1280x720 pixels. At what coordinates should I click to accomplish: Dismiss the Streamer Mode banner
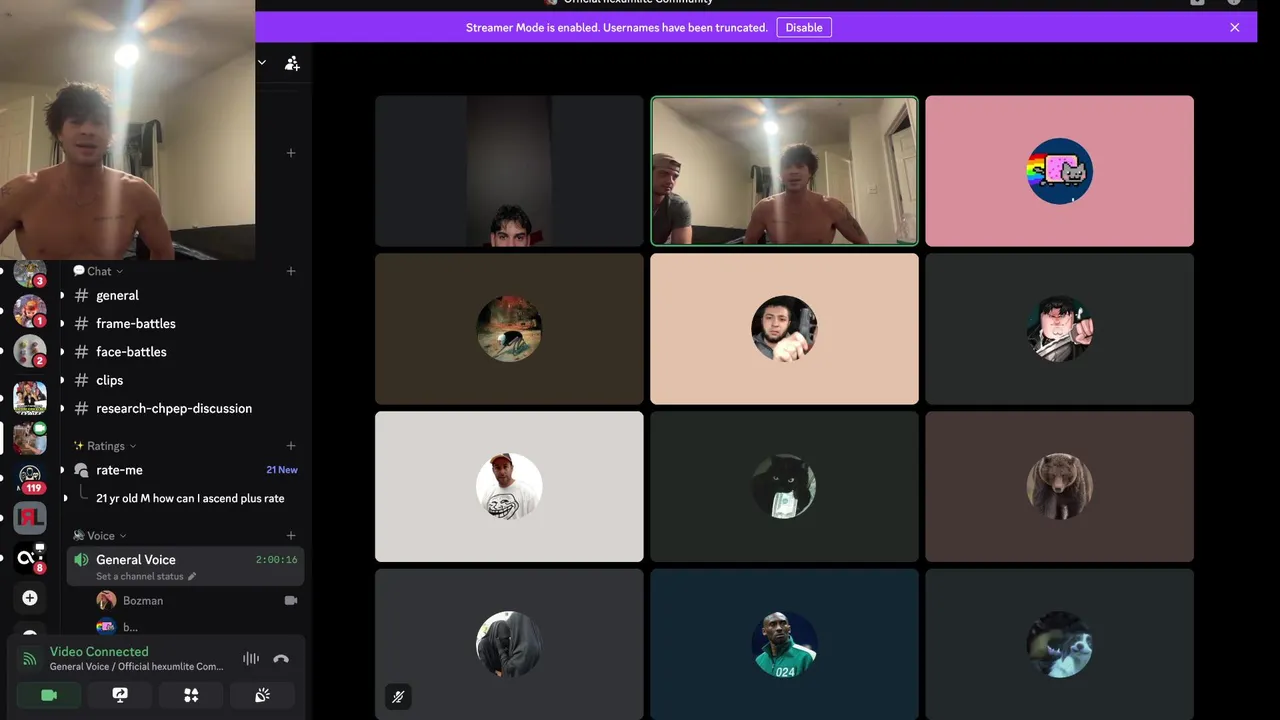coord(1235,28)
